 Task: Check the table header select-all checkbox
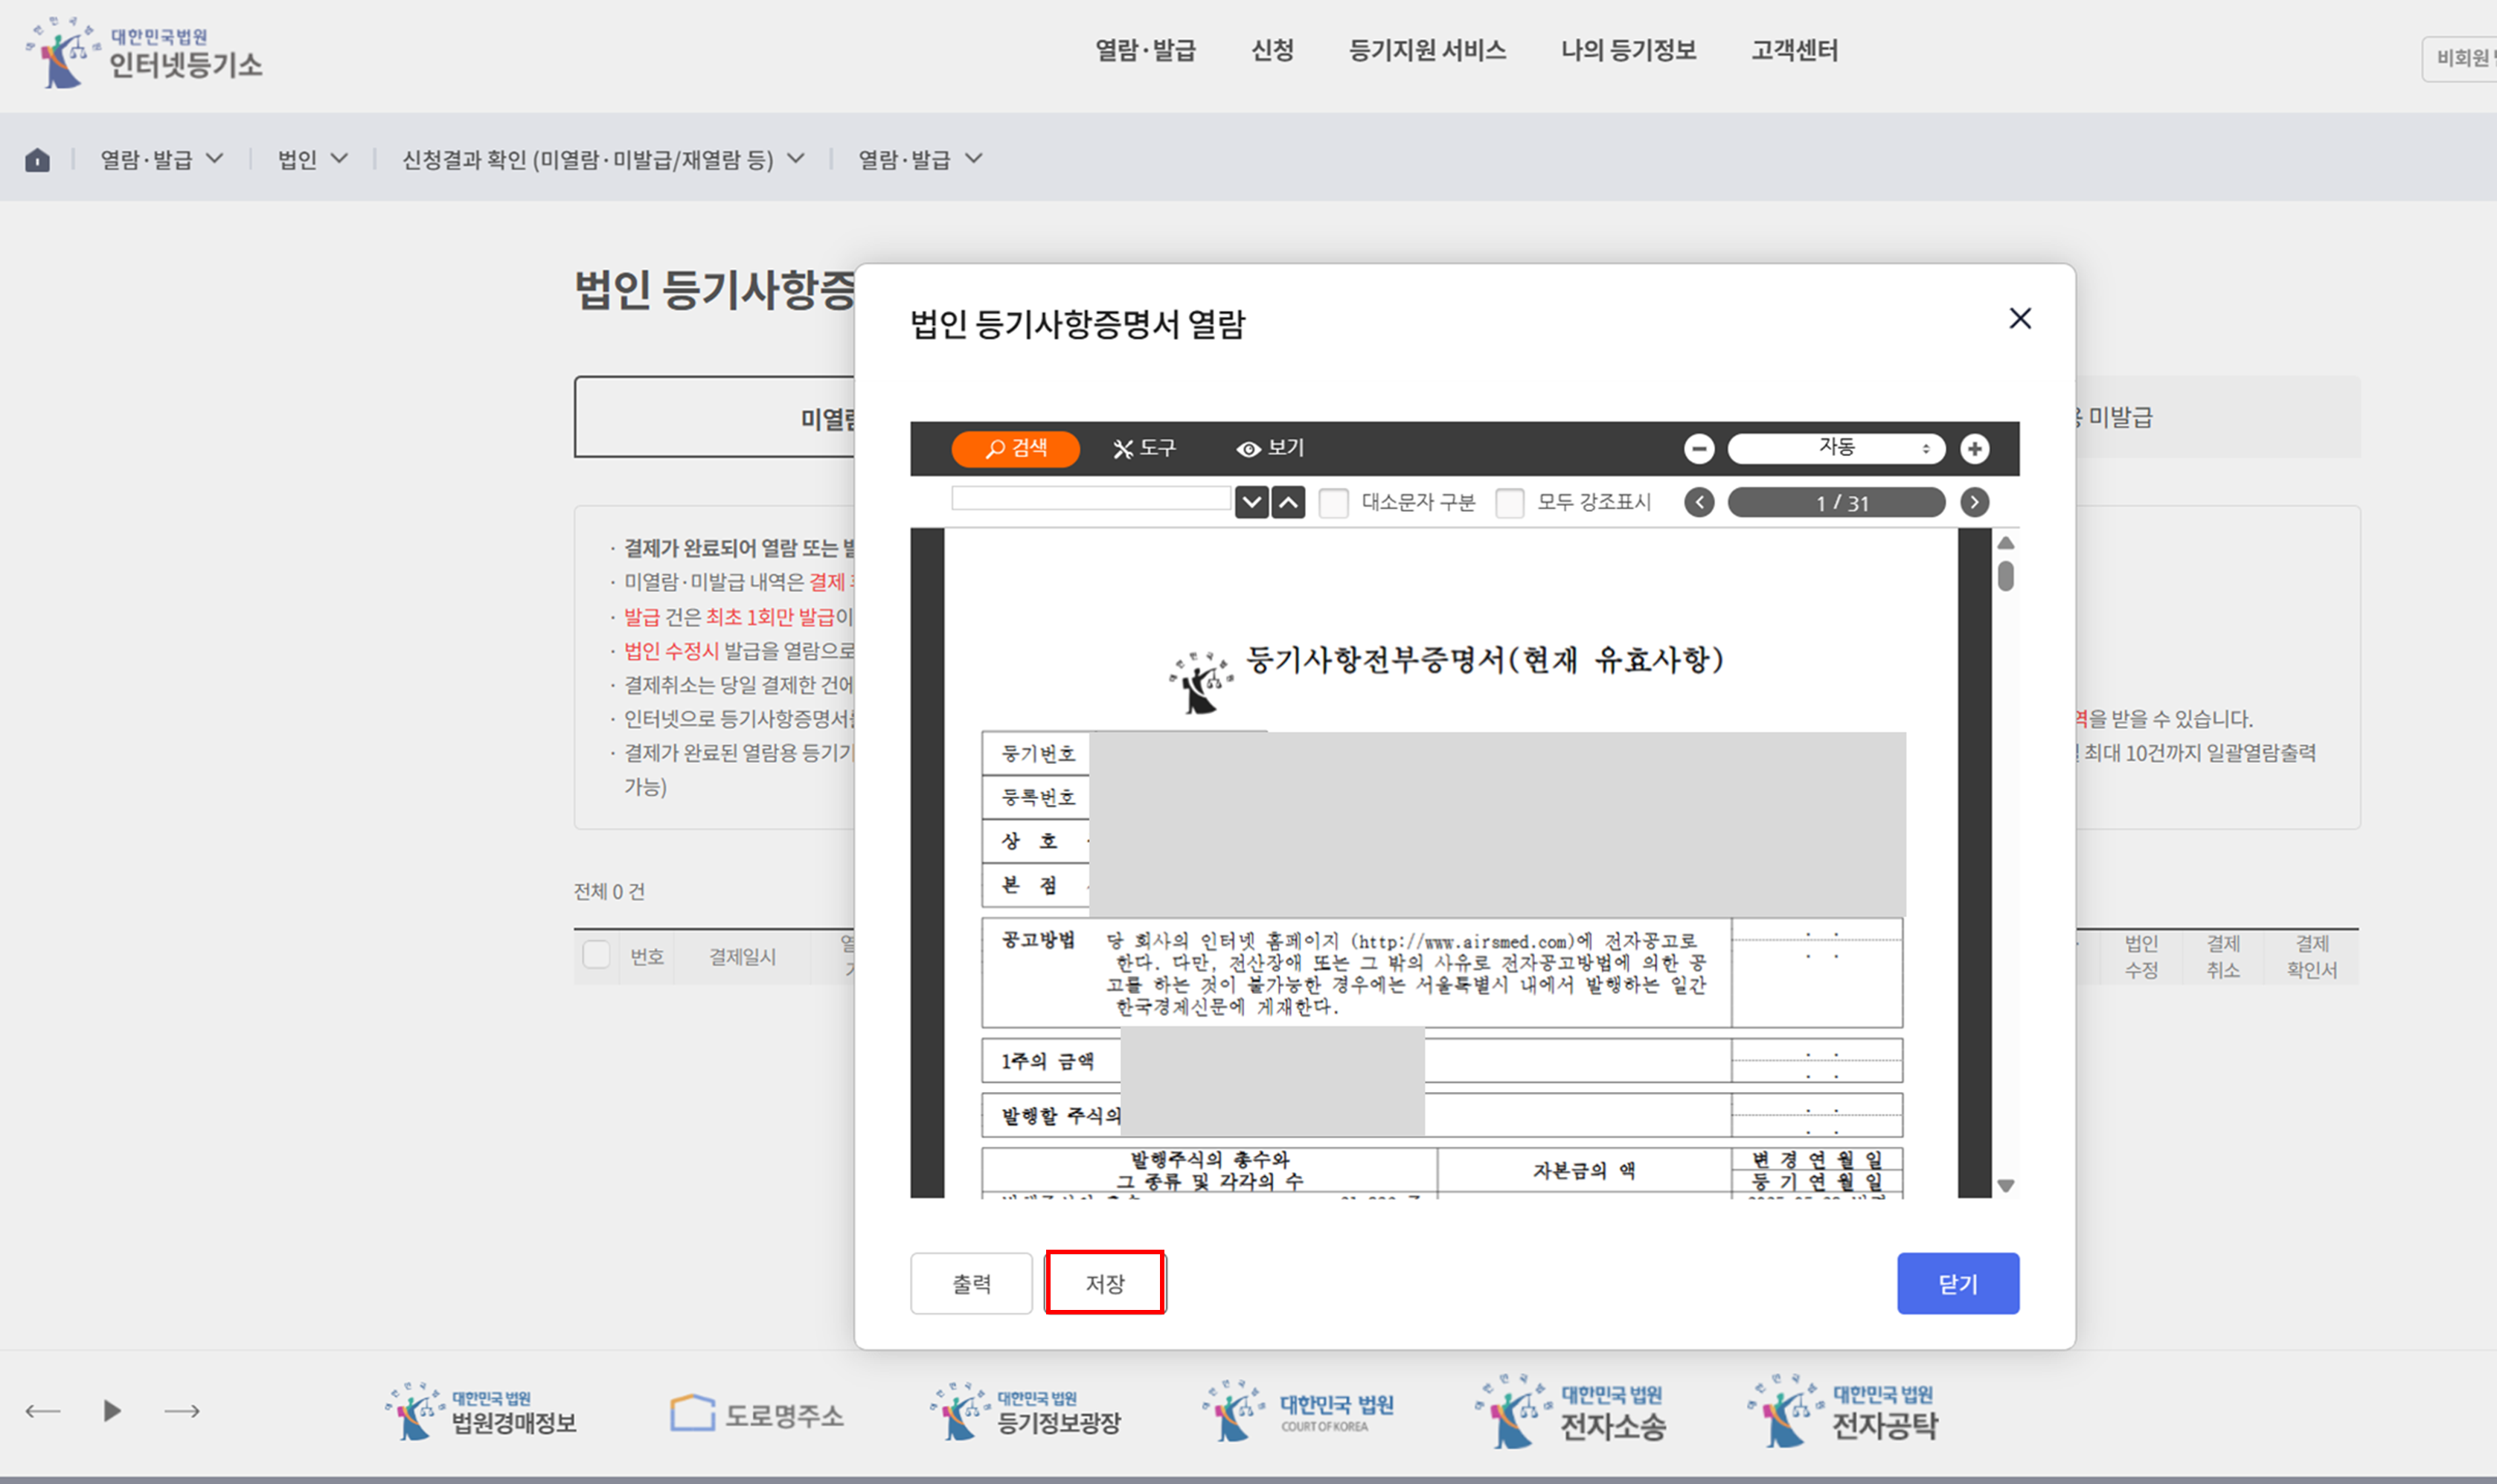coord(596,955)
